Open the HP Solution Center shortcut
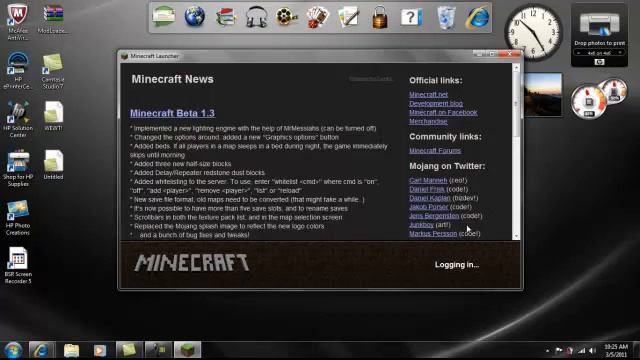The image size is (640, 360). point(18,119)
